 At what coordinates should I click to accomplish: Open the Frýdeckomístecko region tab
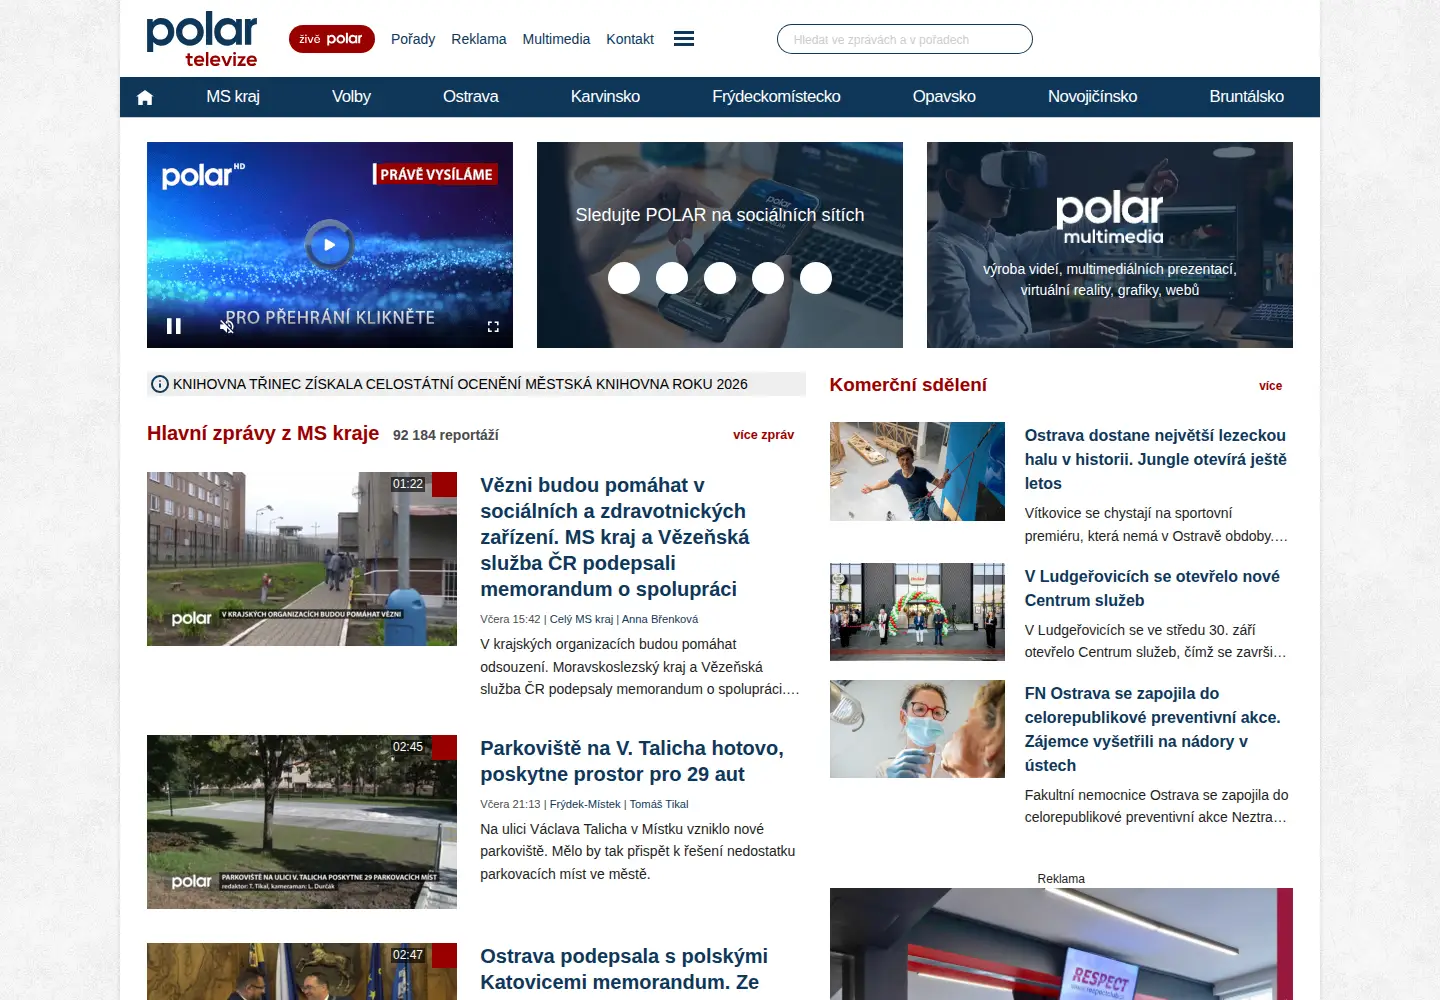click(x=776, y=97)
